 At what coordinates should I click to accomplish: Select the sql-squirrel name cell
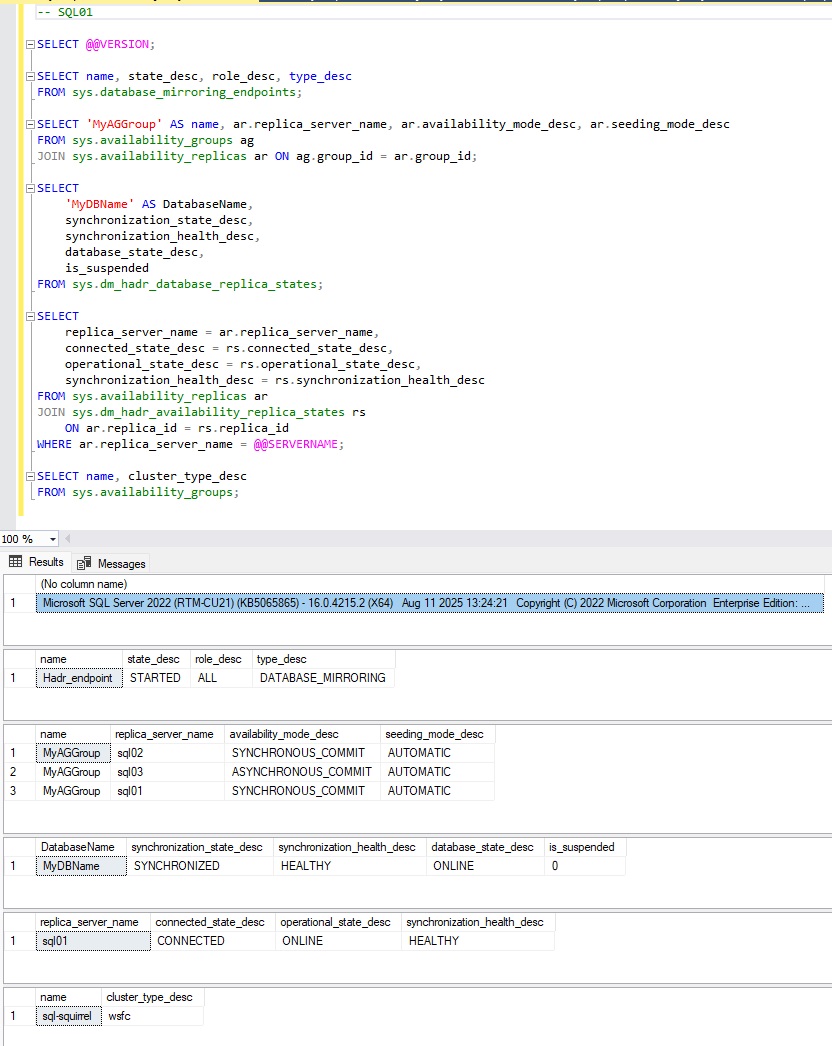[67, 1015]
